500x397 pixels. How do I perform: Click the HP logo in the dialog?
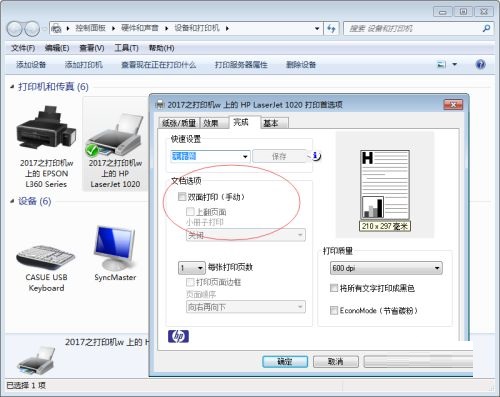click(x=178, y=336)
